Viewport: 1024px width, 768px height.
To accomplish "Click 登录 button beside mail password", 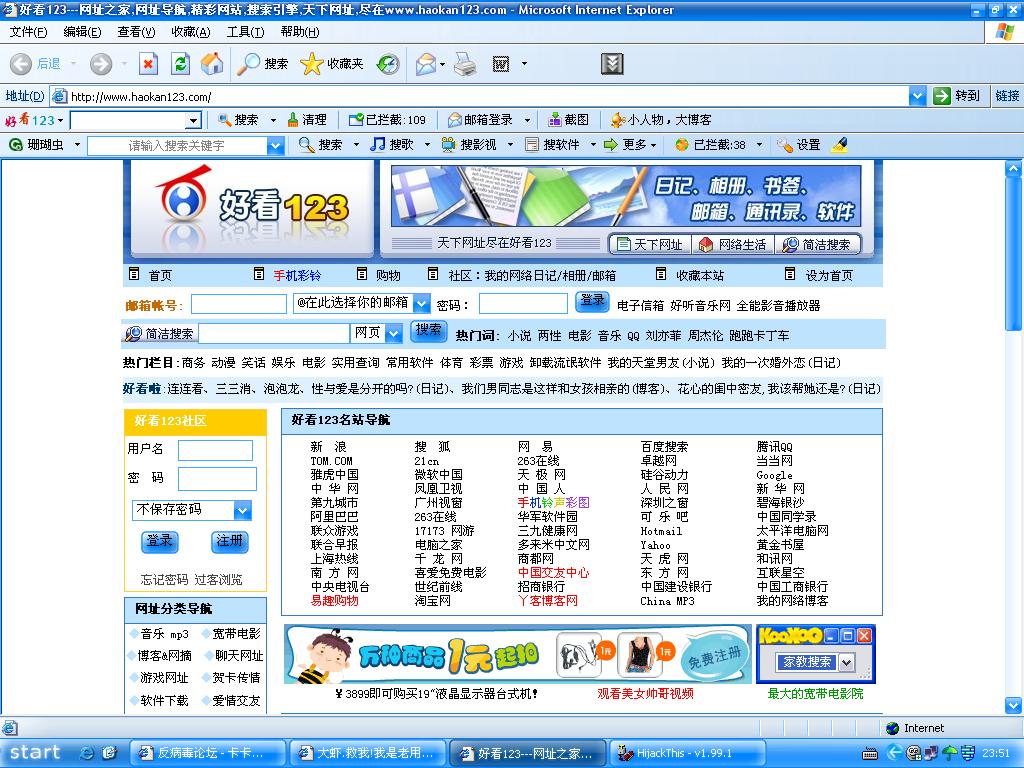I will [592, 300].
